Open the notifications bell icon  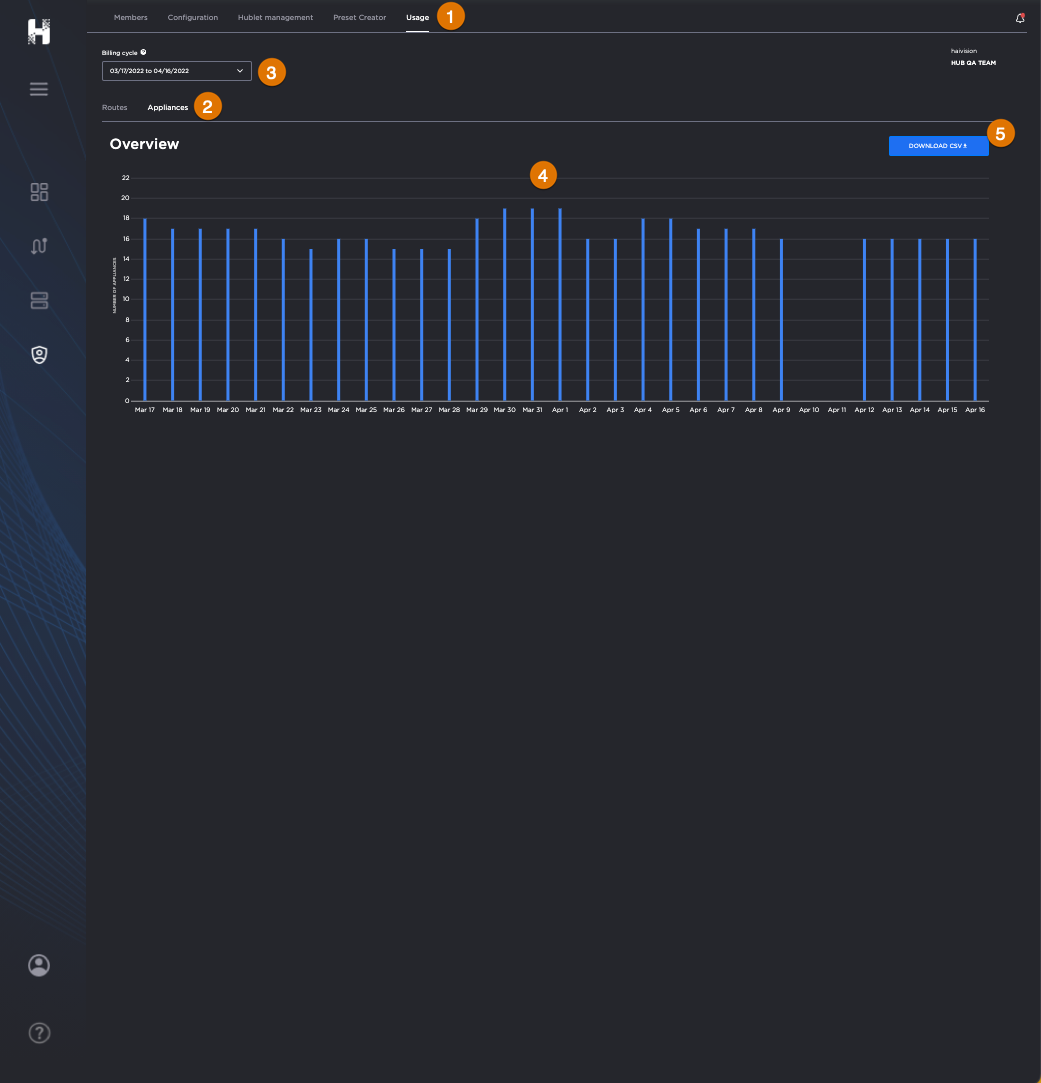(1020, 17)
